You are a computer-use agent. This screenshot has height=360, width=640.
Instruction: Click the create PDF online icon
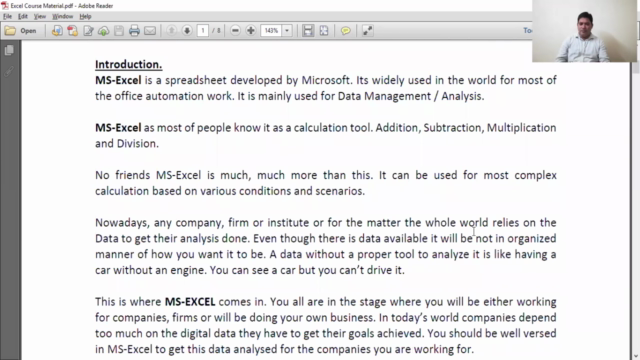click(x=73, y=31)
